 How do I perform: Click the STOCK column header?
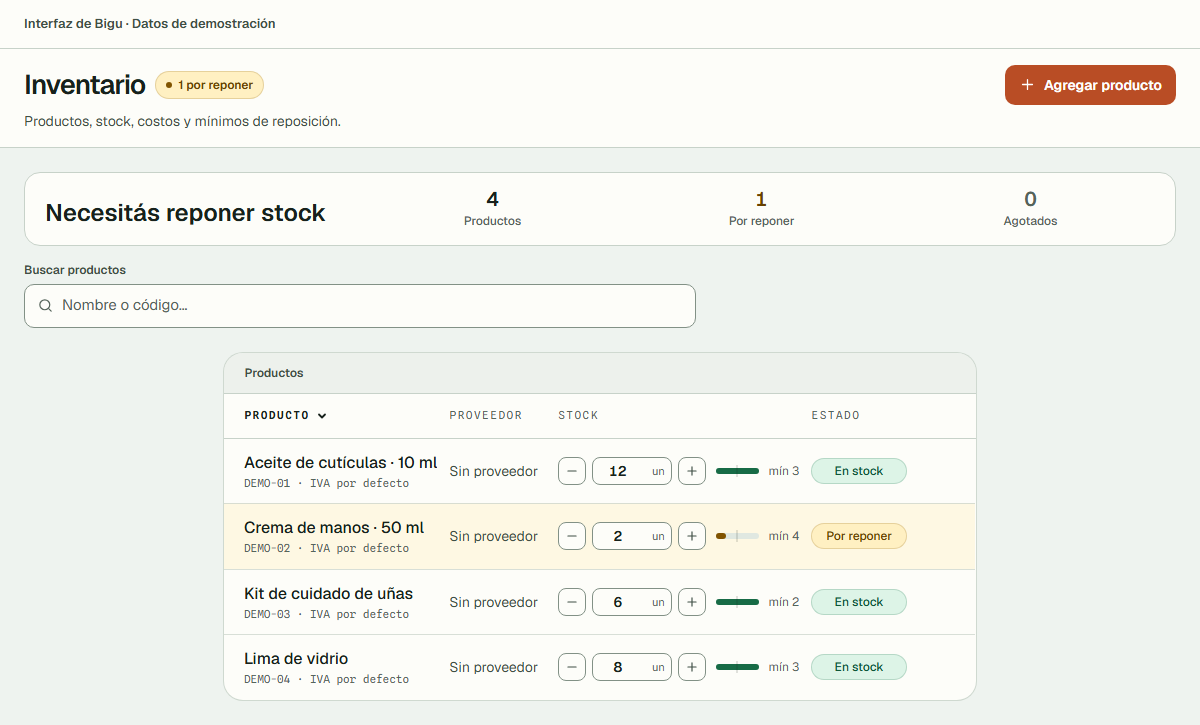(x=578, y=416)
